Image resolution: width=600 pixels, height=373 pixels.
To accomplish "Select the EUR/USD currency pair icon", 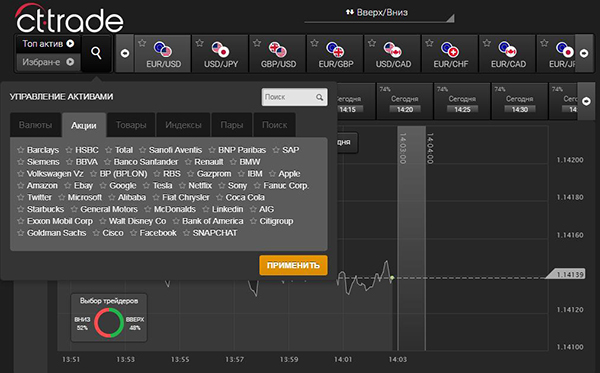I will click(x=163, y=49).
